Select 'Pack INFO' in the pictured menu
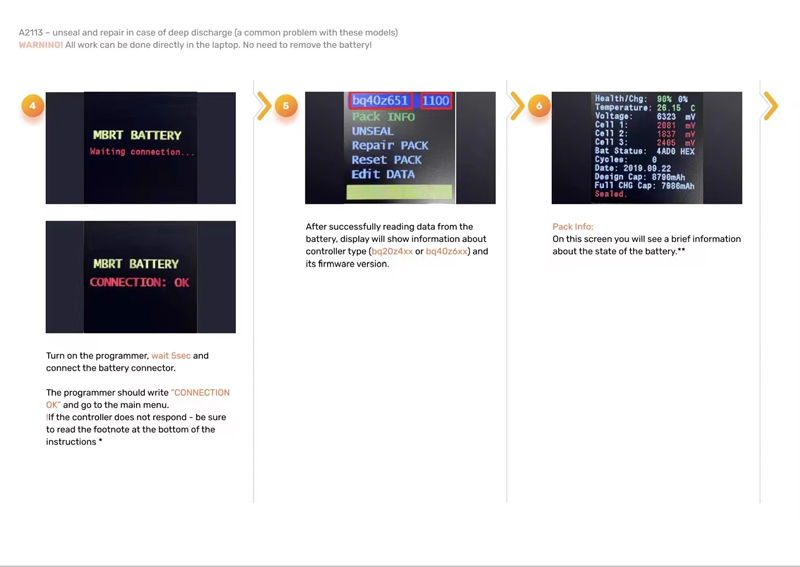Viewport: 800px width, 567px height. pos(383,117)
